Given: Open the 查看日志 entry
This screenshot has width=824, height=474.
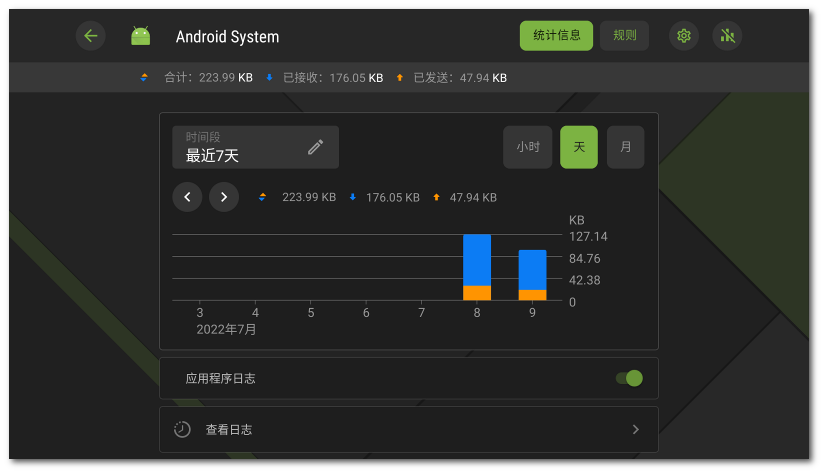Looking at the screenshot, I should coord(409,430).
